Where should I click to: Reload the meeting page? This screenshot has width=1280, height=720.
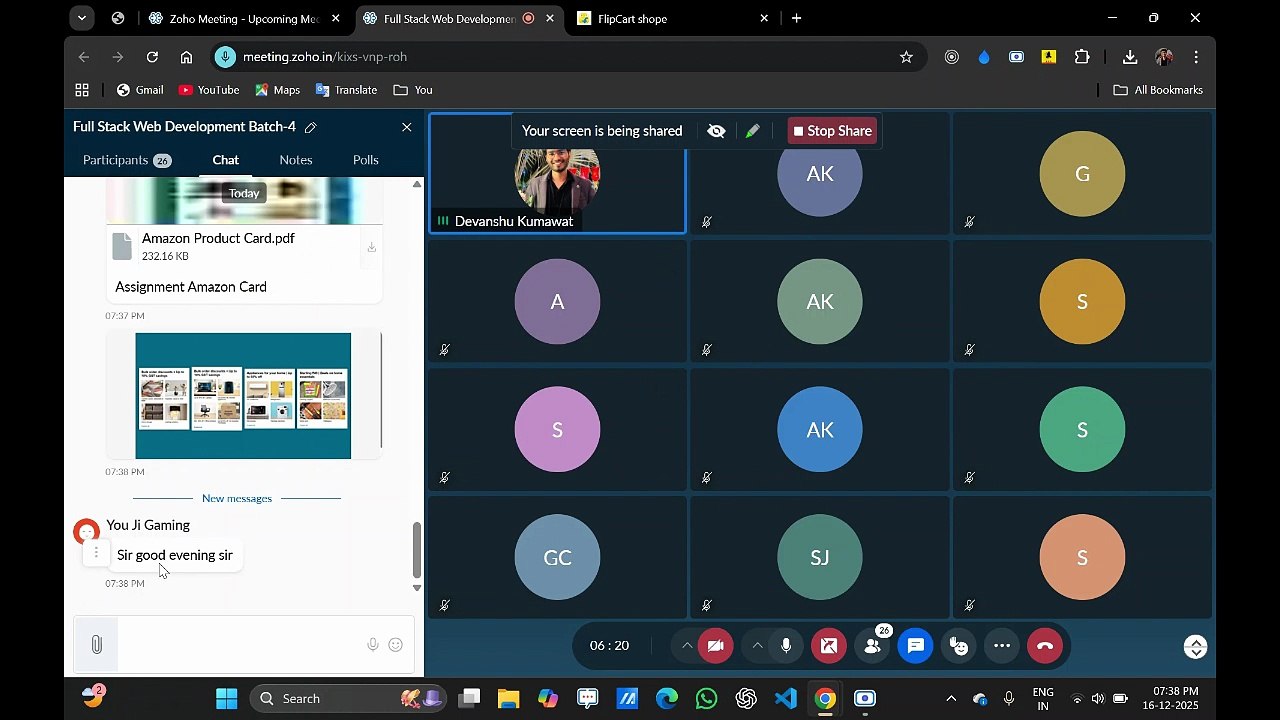pyautogui.click(x=152, y=57)
